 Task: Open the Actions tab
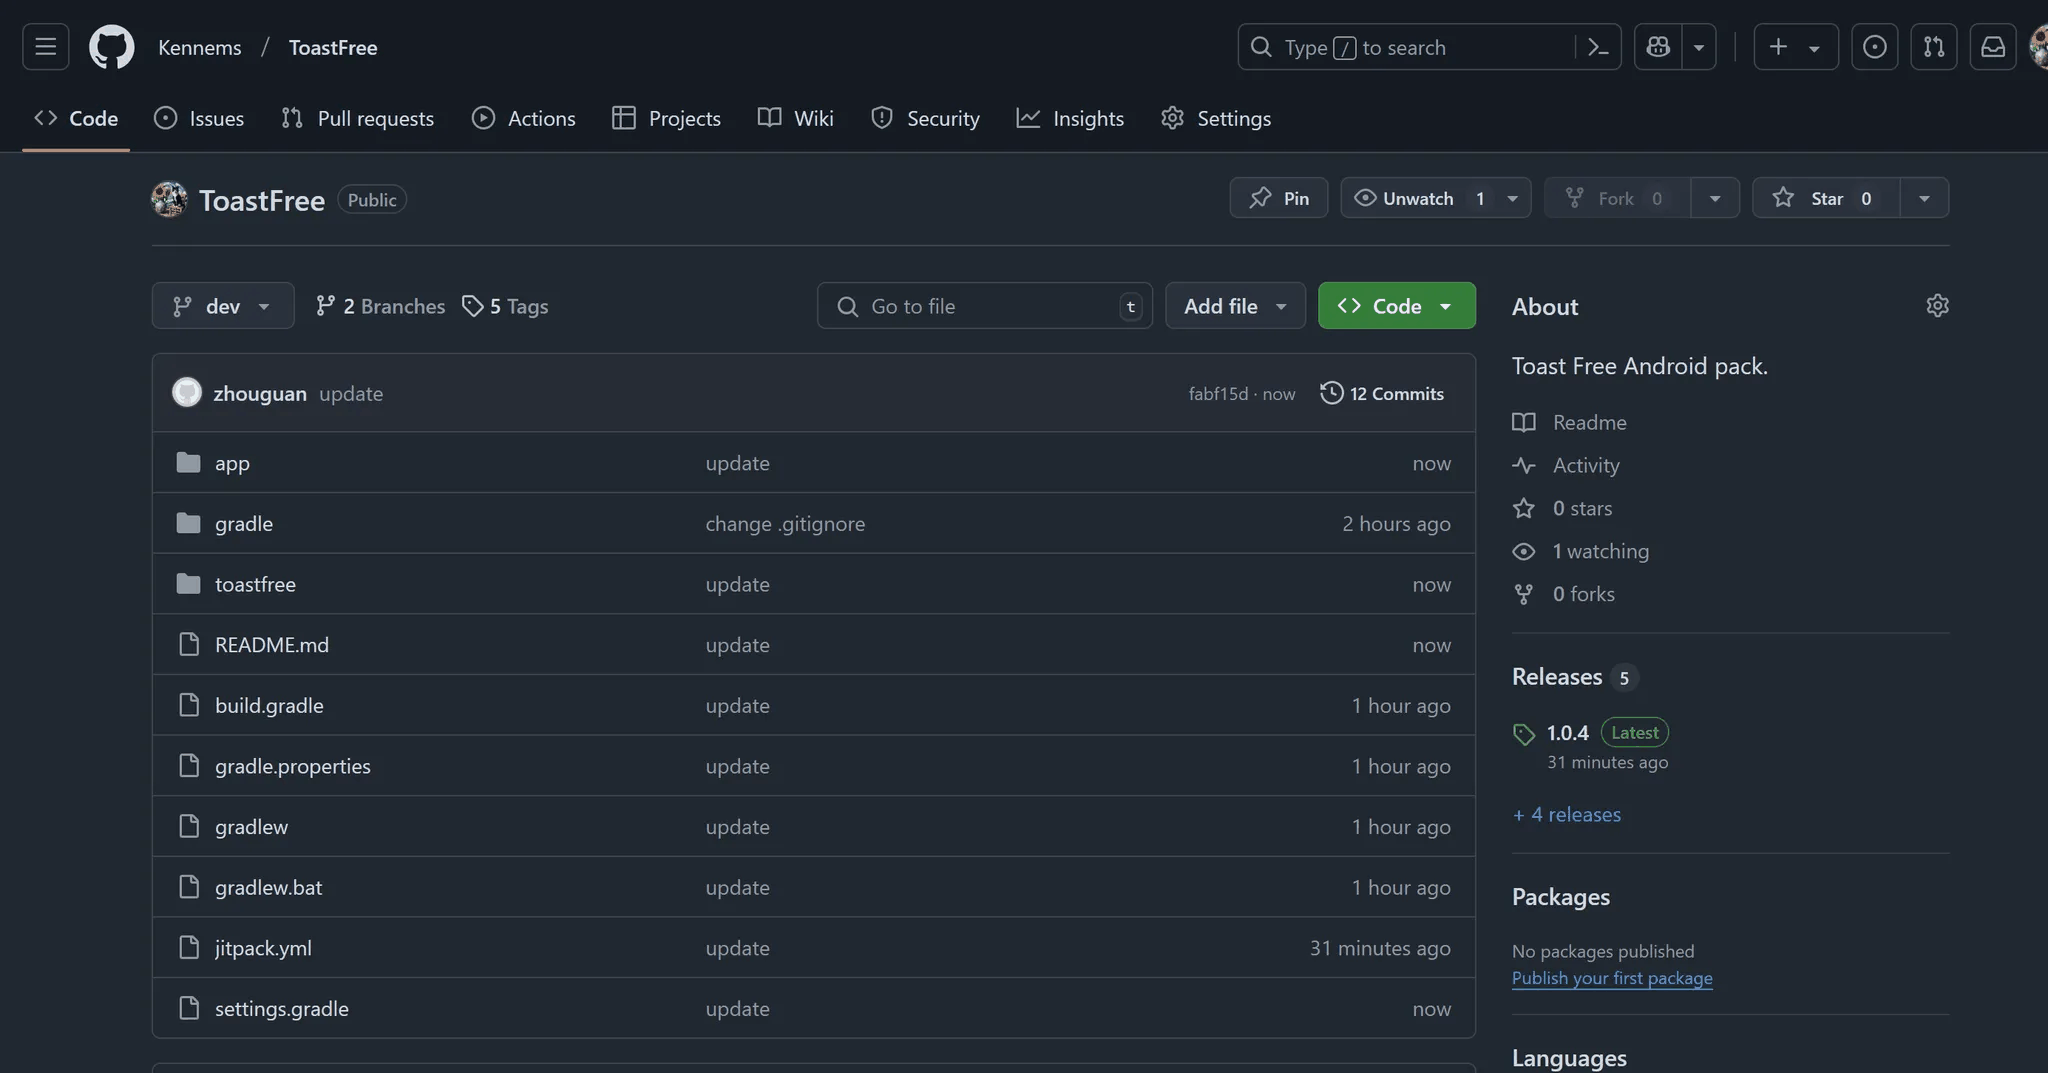[524, 118]
